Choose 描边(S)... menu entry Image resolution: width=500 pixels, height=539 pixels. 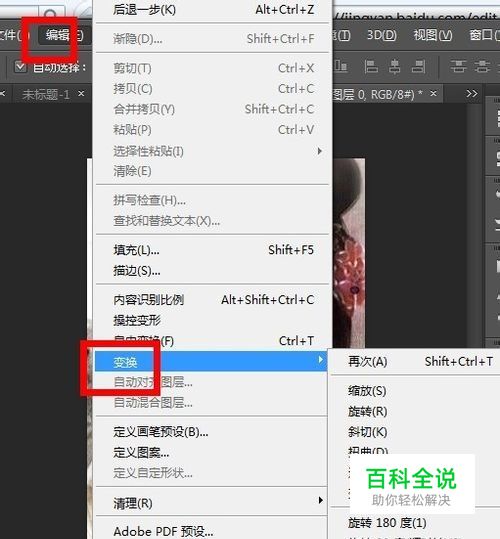click(212, 271)
